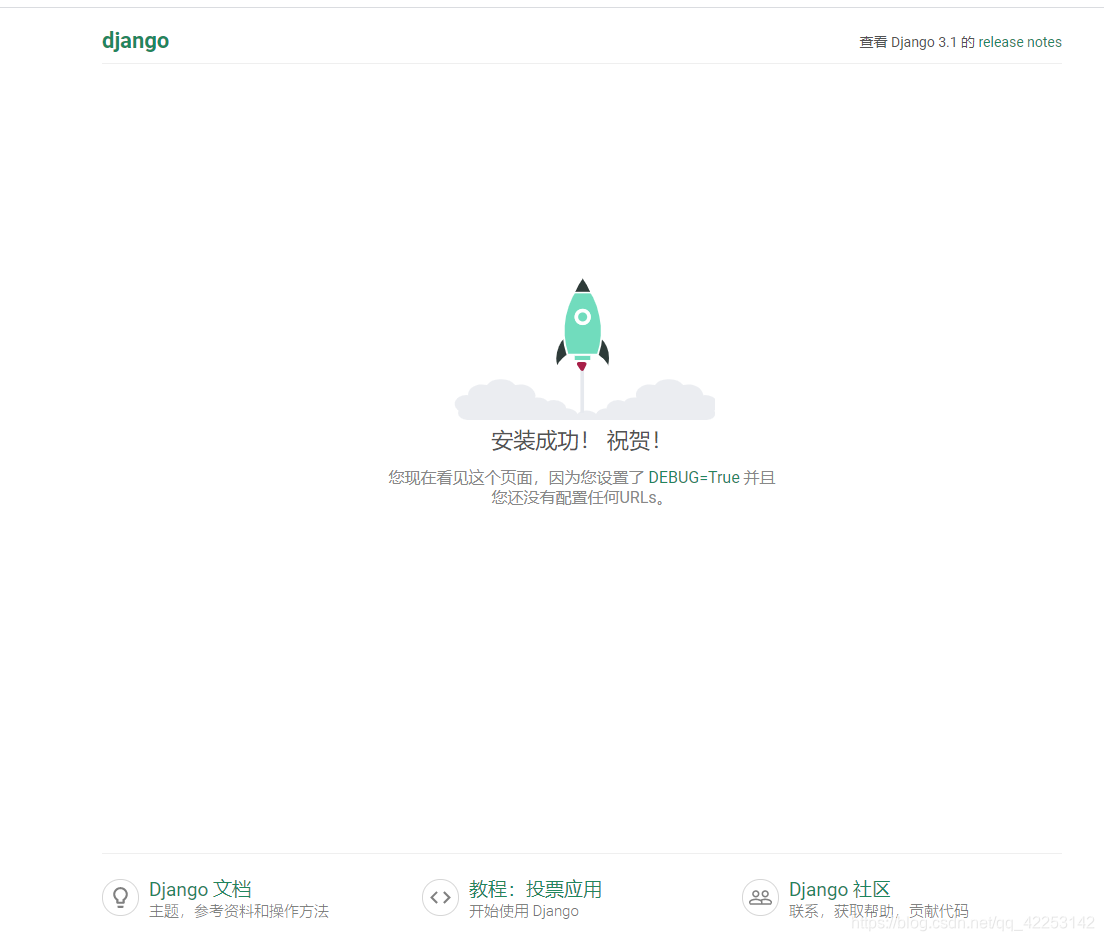Click the people community icon
This screenshot has width=1104, height=941.
point(760,898)
